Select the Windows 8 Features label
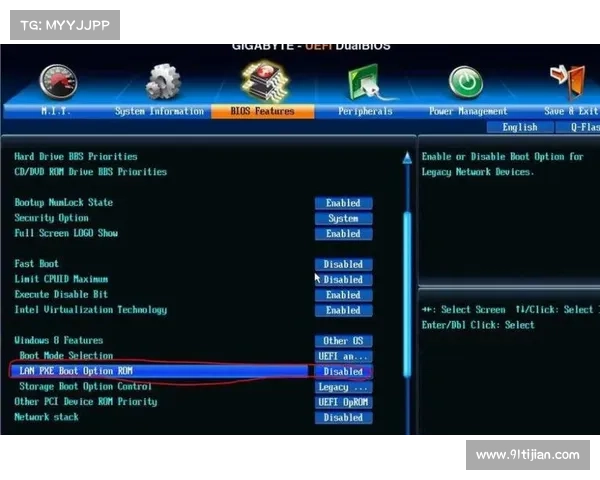The width and height of the screenshot is (600, 480). click(x=59, y=340)
